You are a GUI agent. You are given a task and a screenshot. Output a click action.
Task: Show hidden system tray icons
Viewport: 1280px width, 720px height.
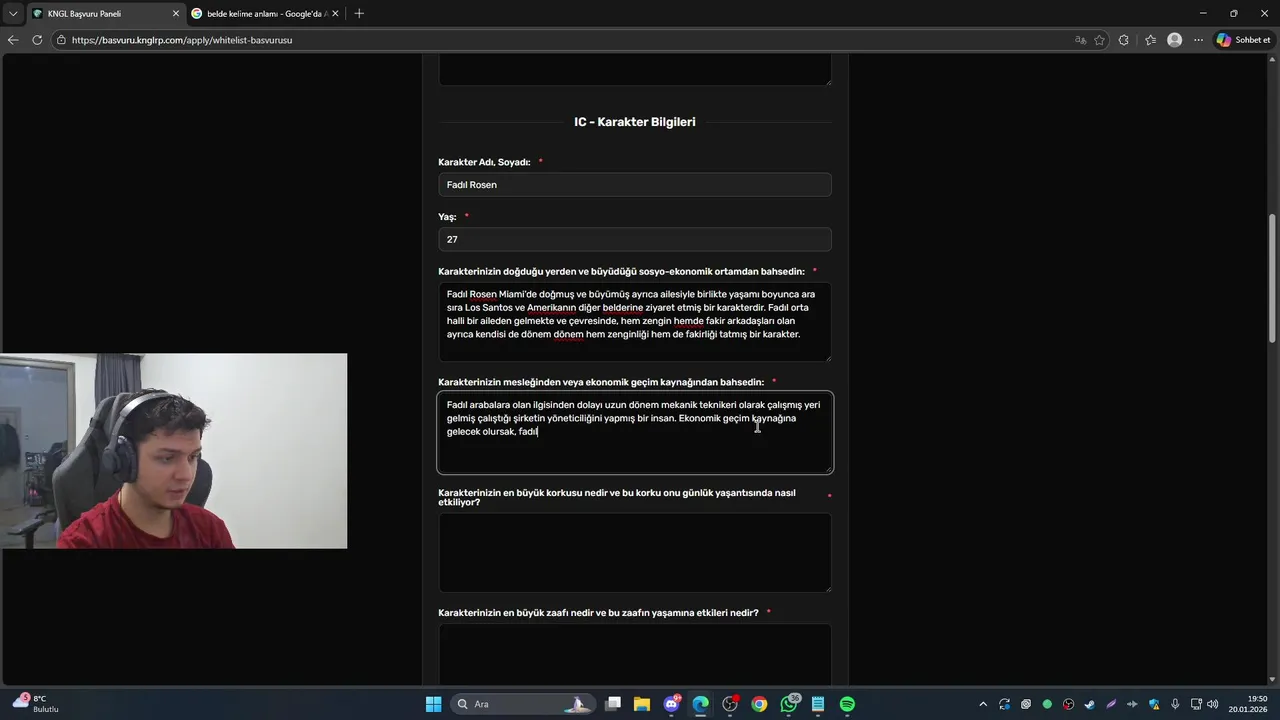click(x=983, y=704)
